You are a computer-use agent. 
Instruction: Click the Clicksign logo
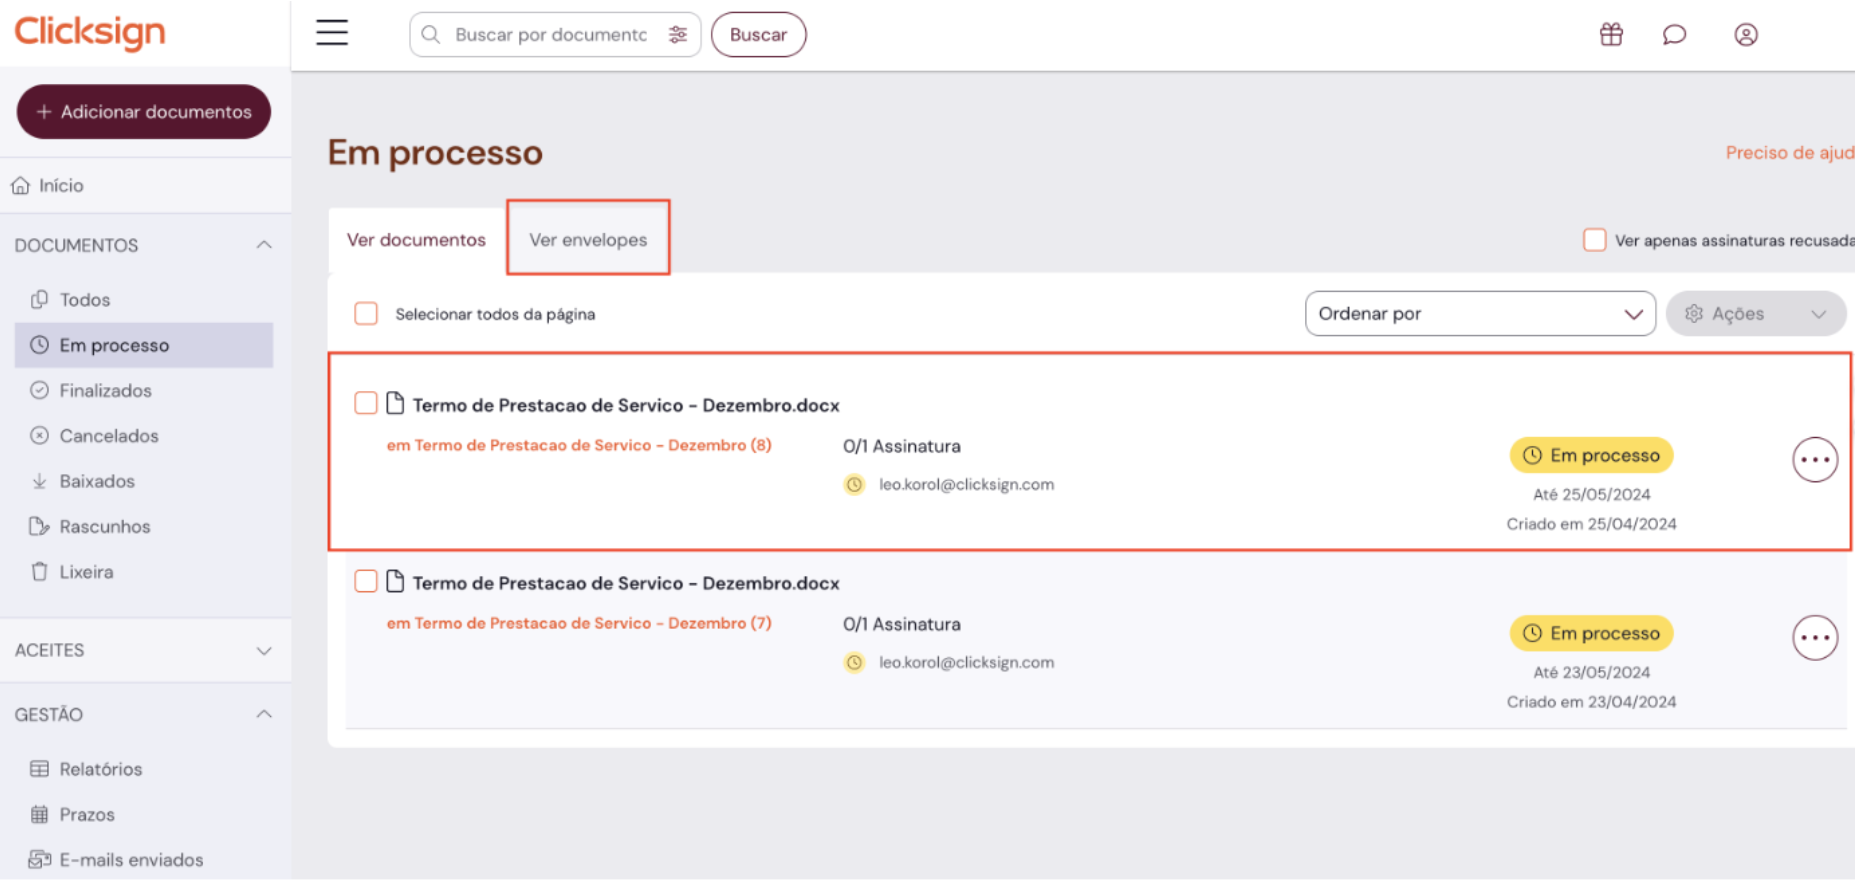(x=90, y=32)
